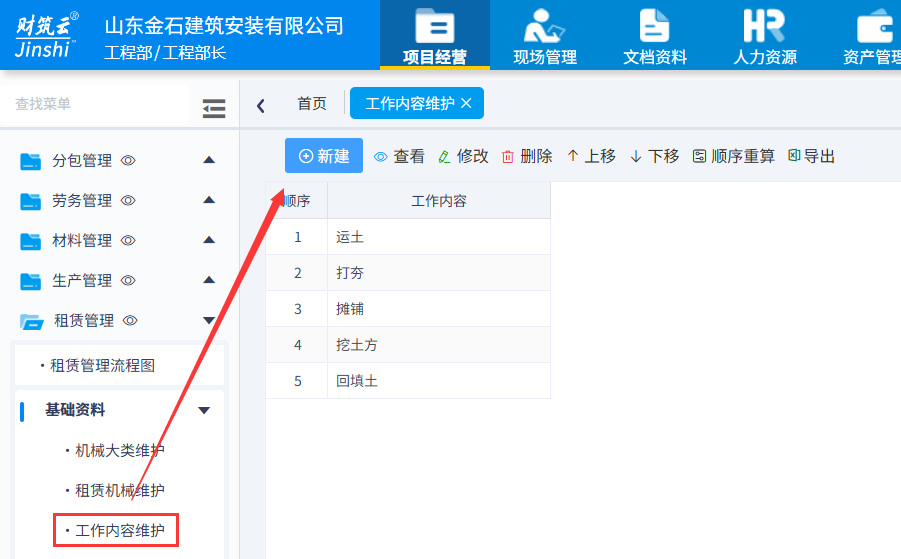Click the 下移 toolbar button
The width and height of the screenshot is (901, 559).
(x=654, y=156)
